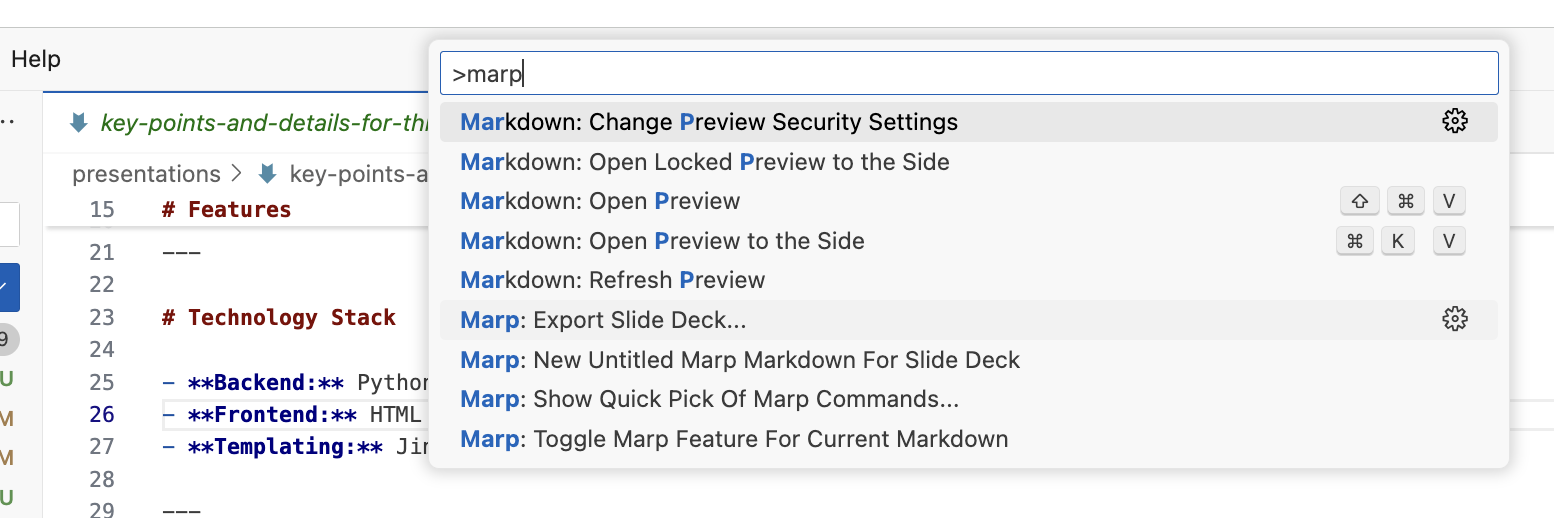Screen dimensions: 1554x518
Task: Select Markdown: Change Preview Security Settings command
Action: [708, 122]
